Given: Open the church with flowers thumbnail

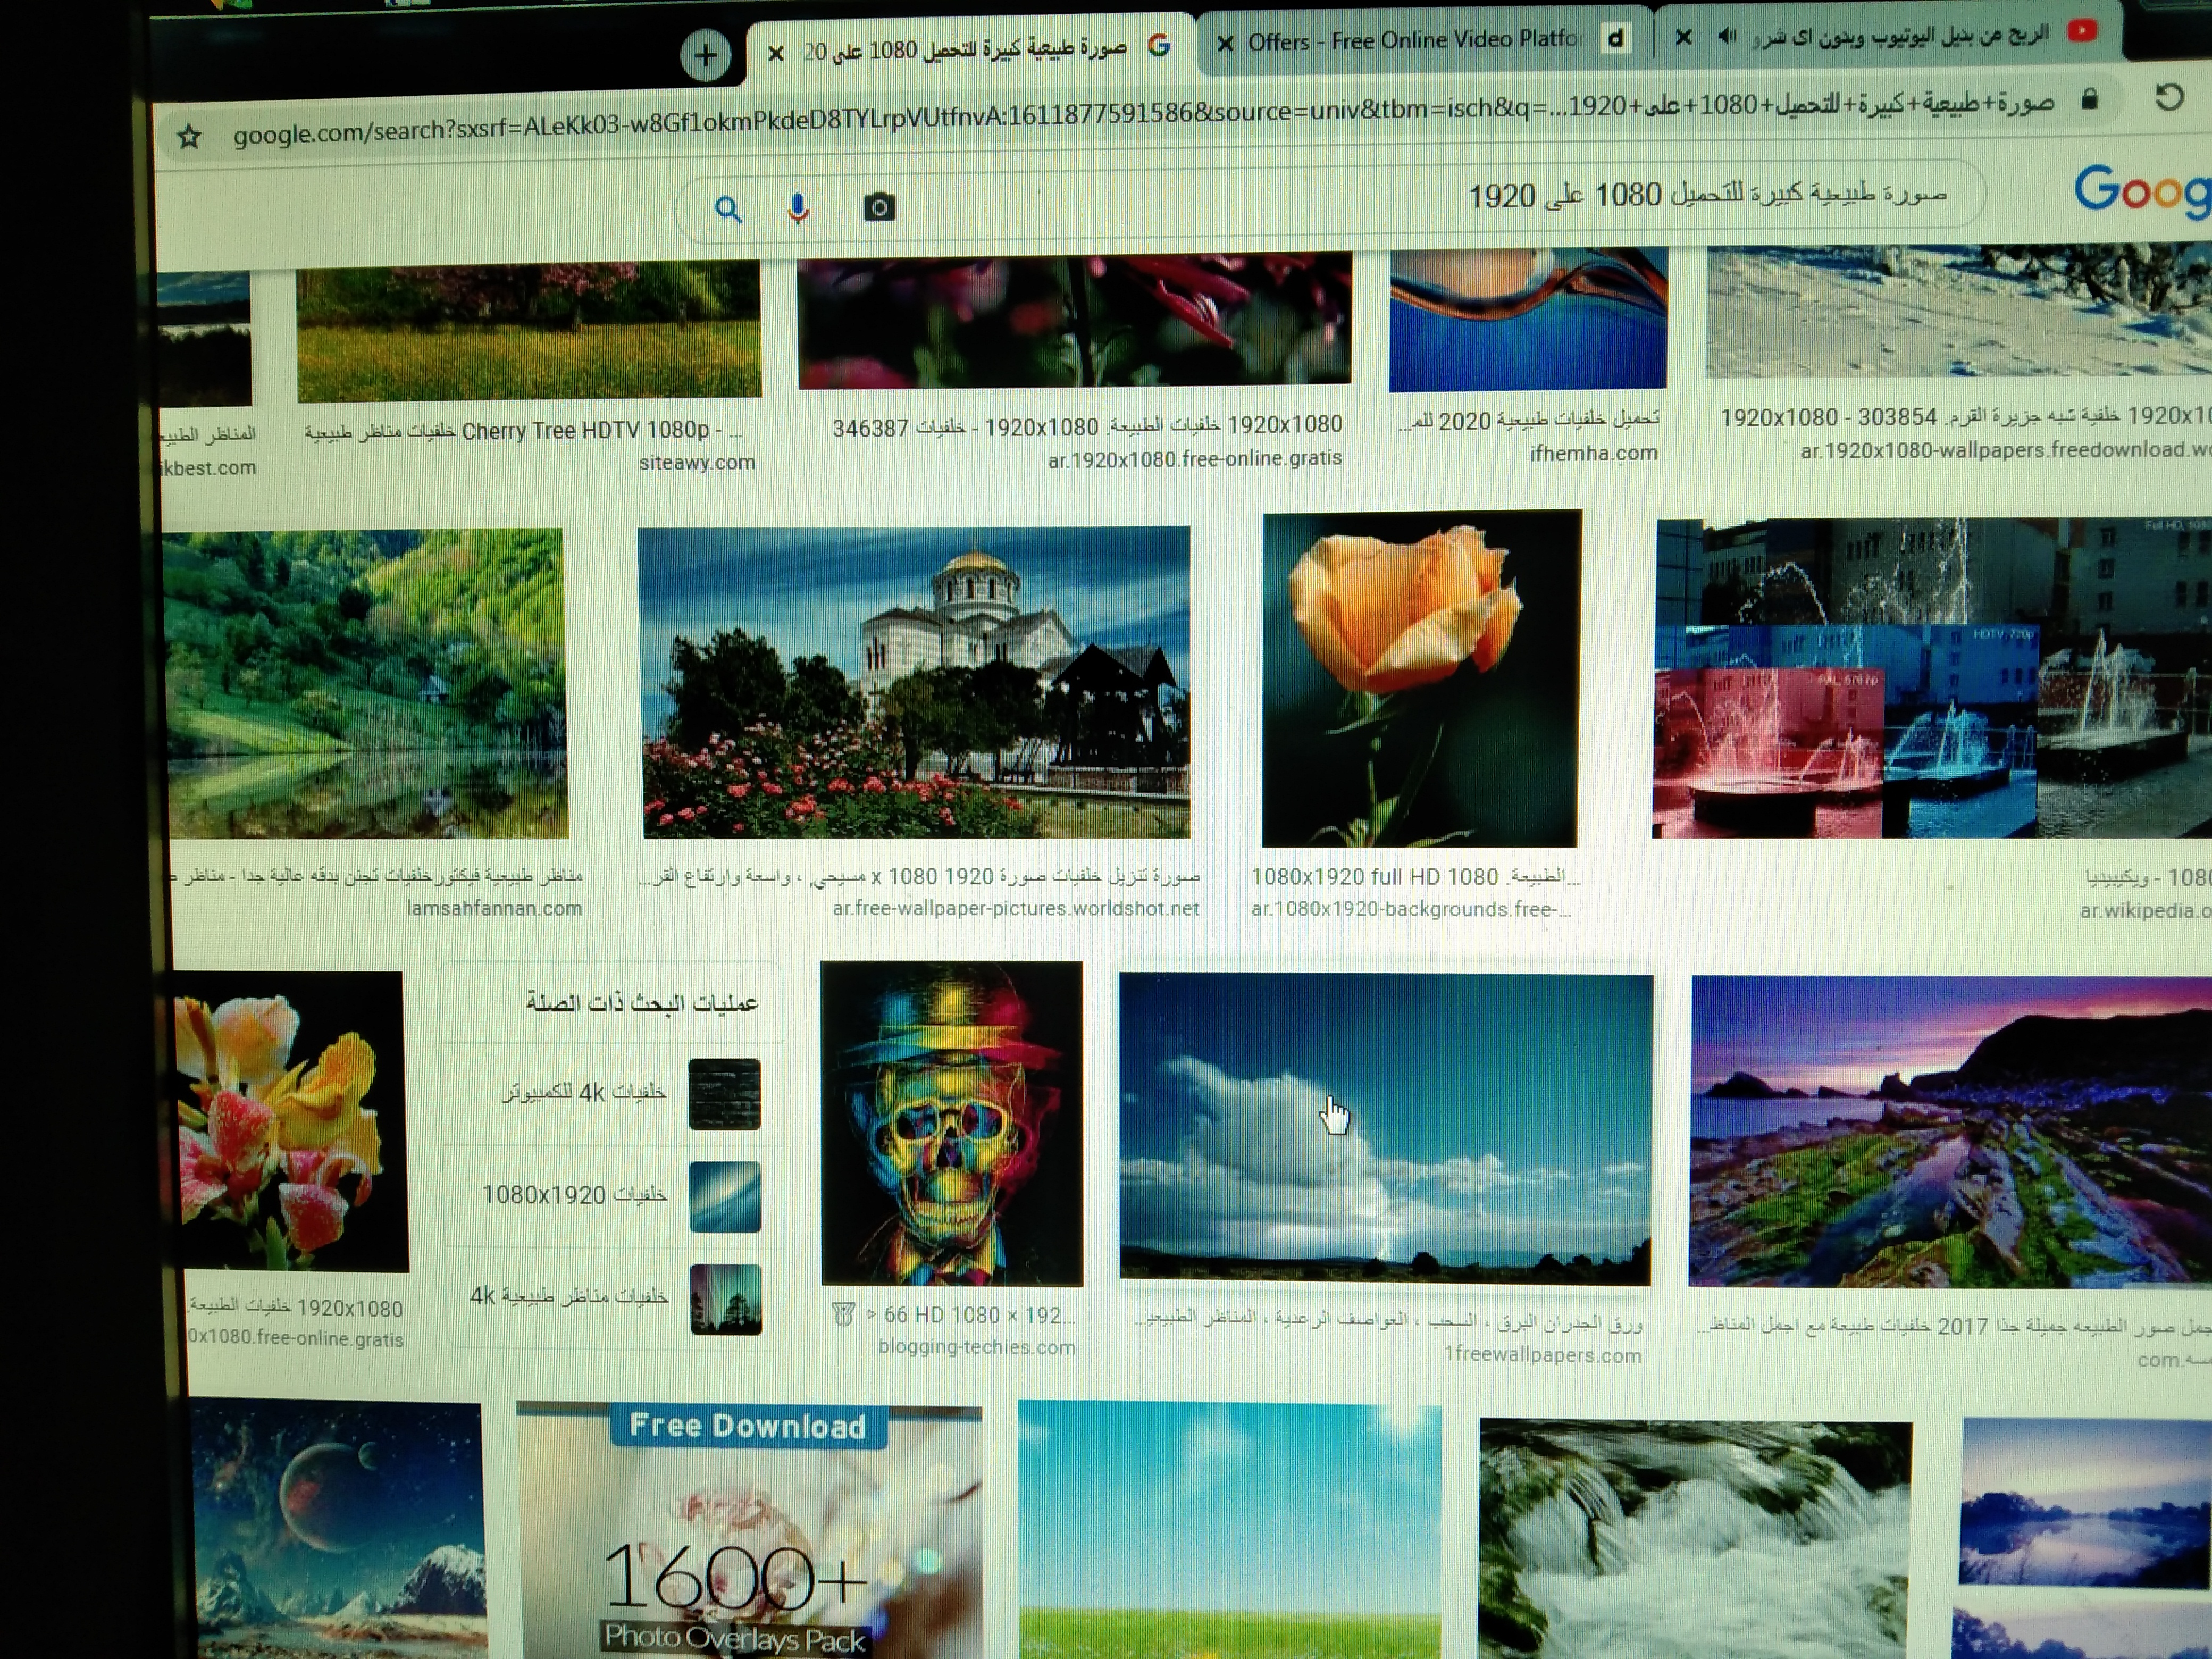Looking at the screenshot, I should point(915,682).
